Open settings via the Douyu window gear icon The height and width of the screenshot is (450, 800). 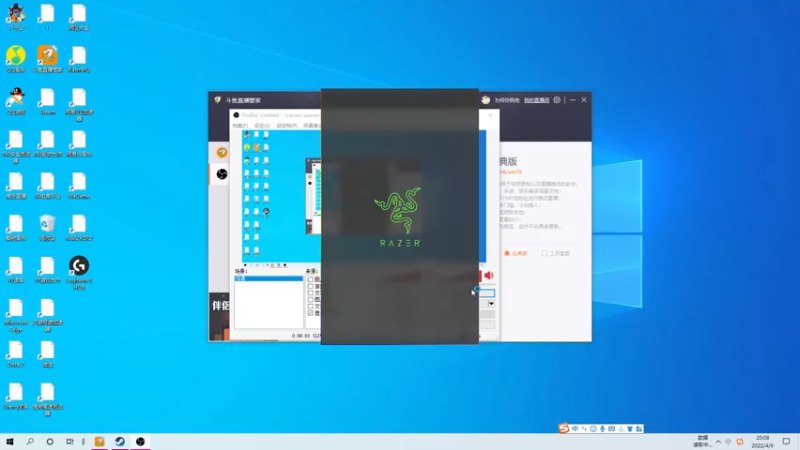[557, 100]
